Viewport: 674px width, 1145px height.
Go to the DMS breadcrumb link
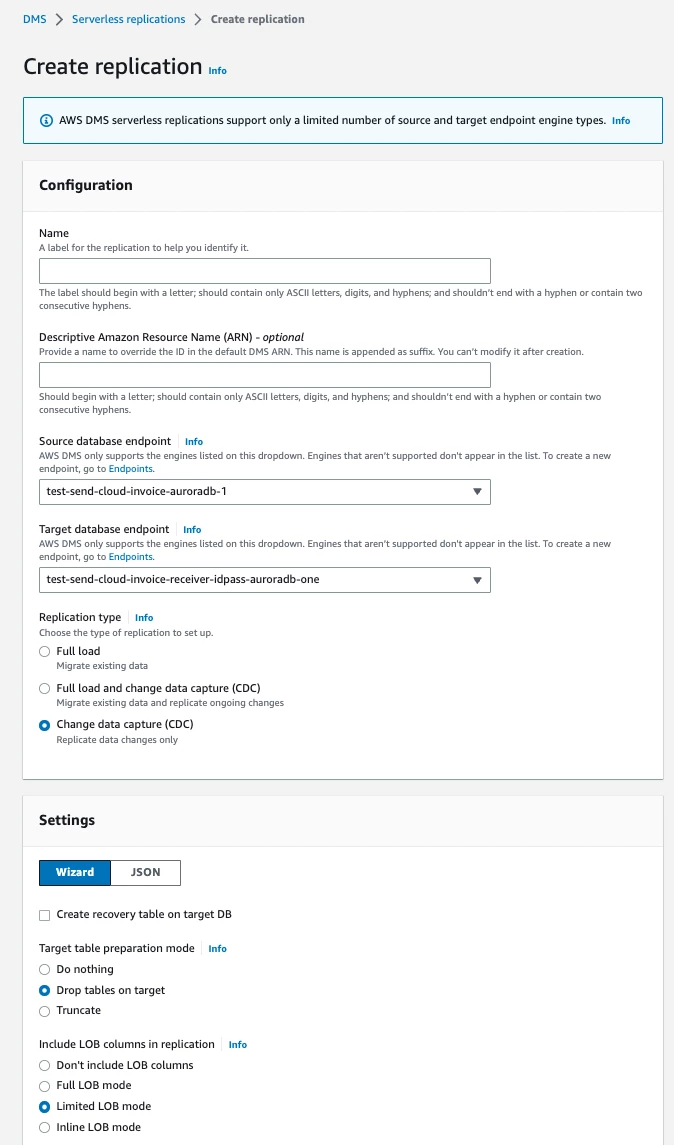34,19
